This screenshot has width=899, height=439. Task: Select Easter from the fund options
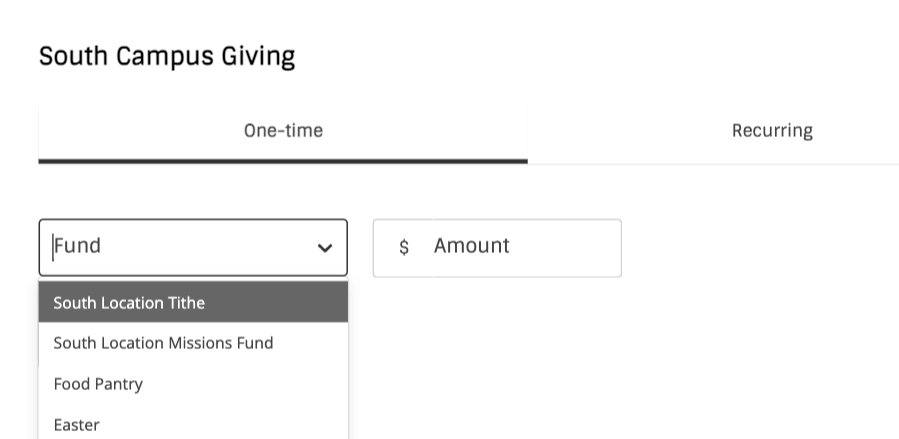[77, 425]
